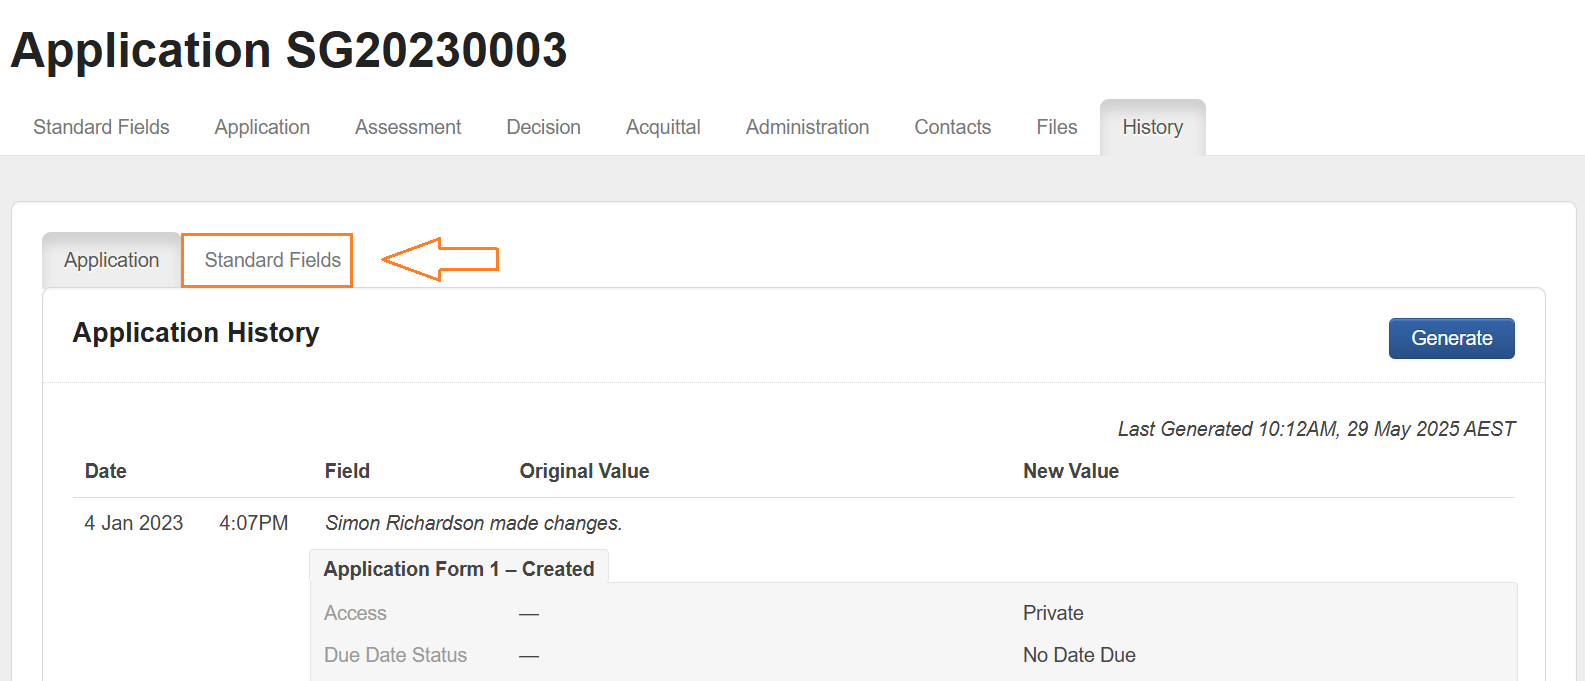Screen dimensions: 1585x681
Task: Click the Original Value column header
Action: click(584, 471)
